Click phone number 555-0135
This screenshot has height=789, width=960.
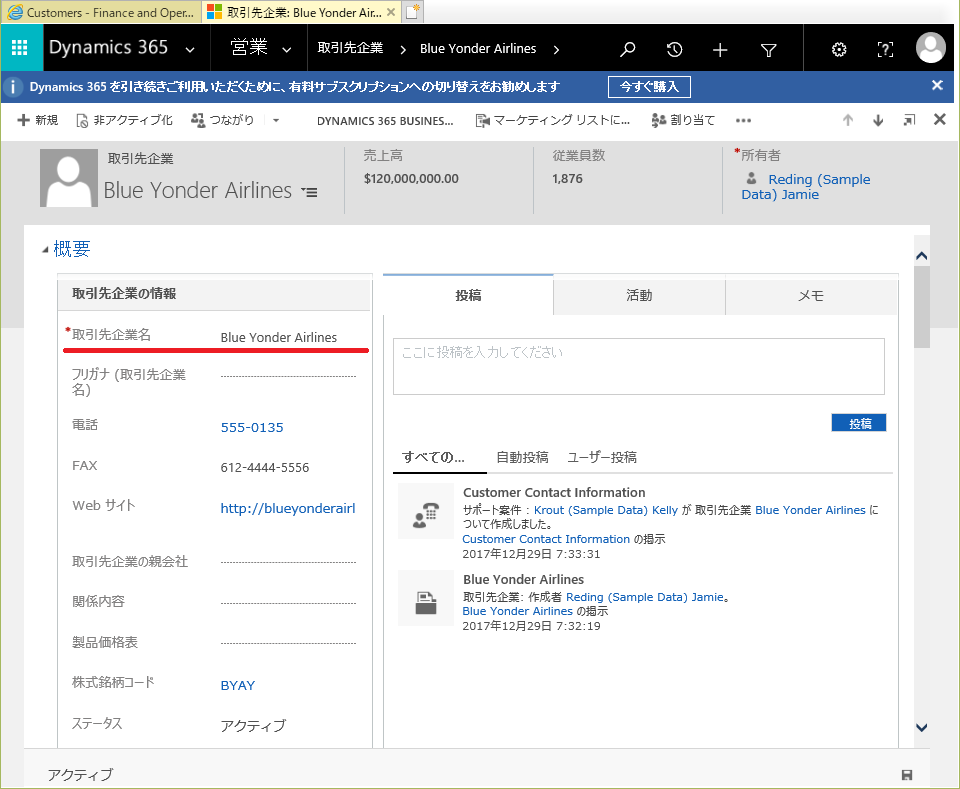(x=252, y=427)
